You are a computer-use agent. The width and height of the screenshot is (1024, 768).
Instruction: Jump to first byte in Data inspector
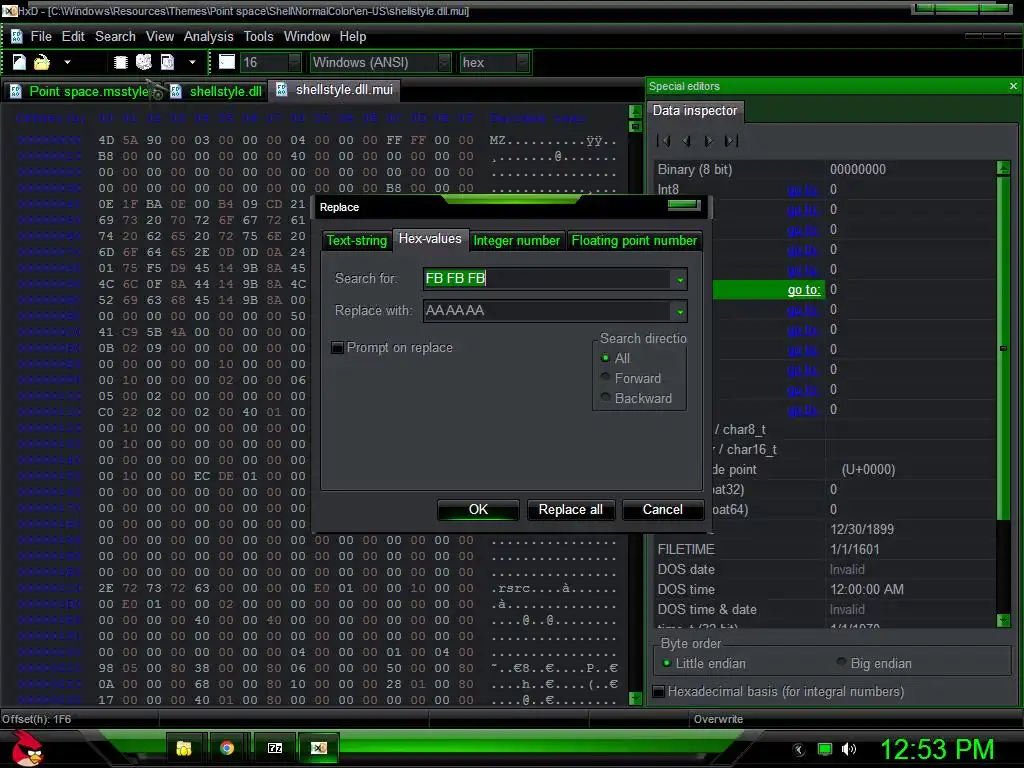tap(664, 140)
